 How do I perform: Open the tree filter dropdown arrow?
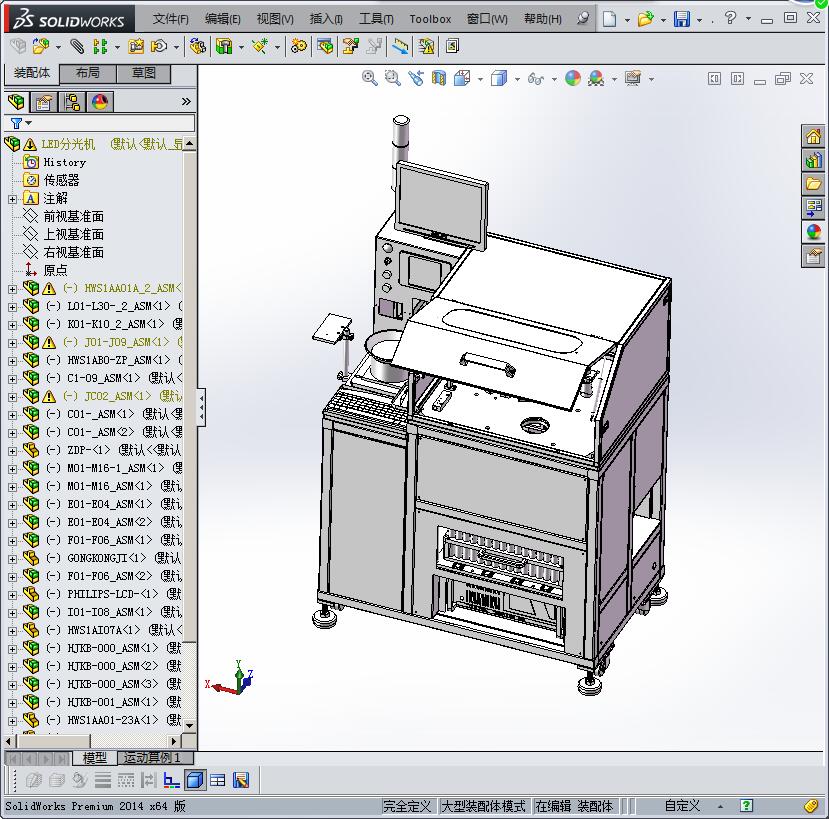(29, 123)
